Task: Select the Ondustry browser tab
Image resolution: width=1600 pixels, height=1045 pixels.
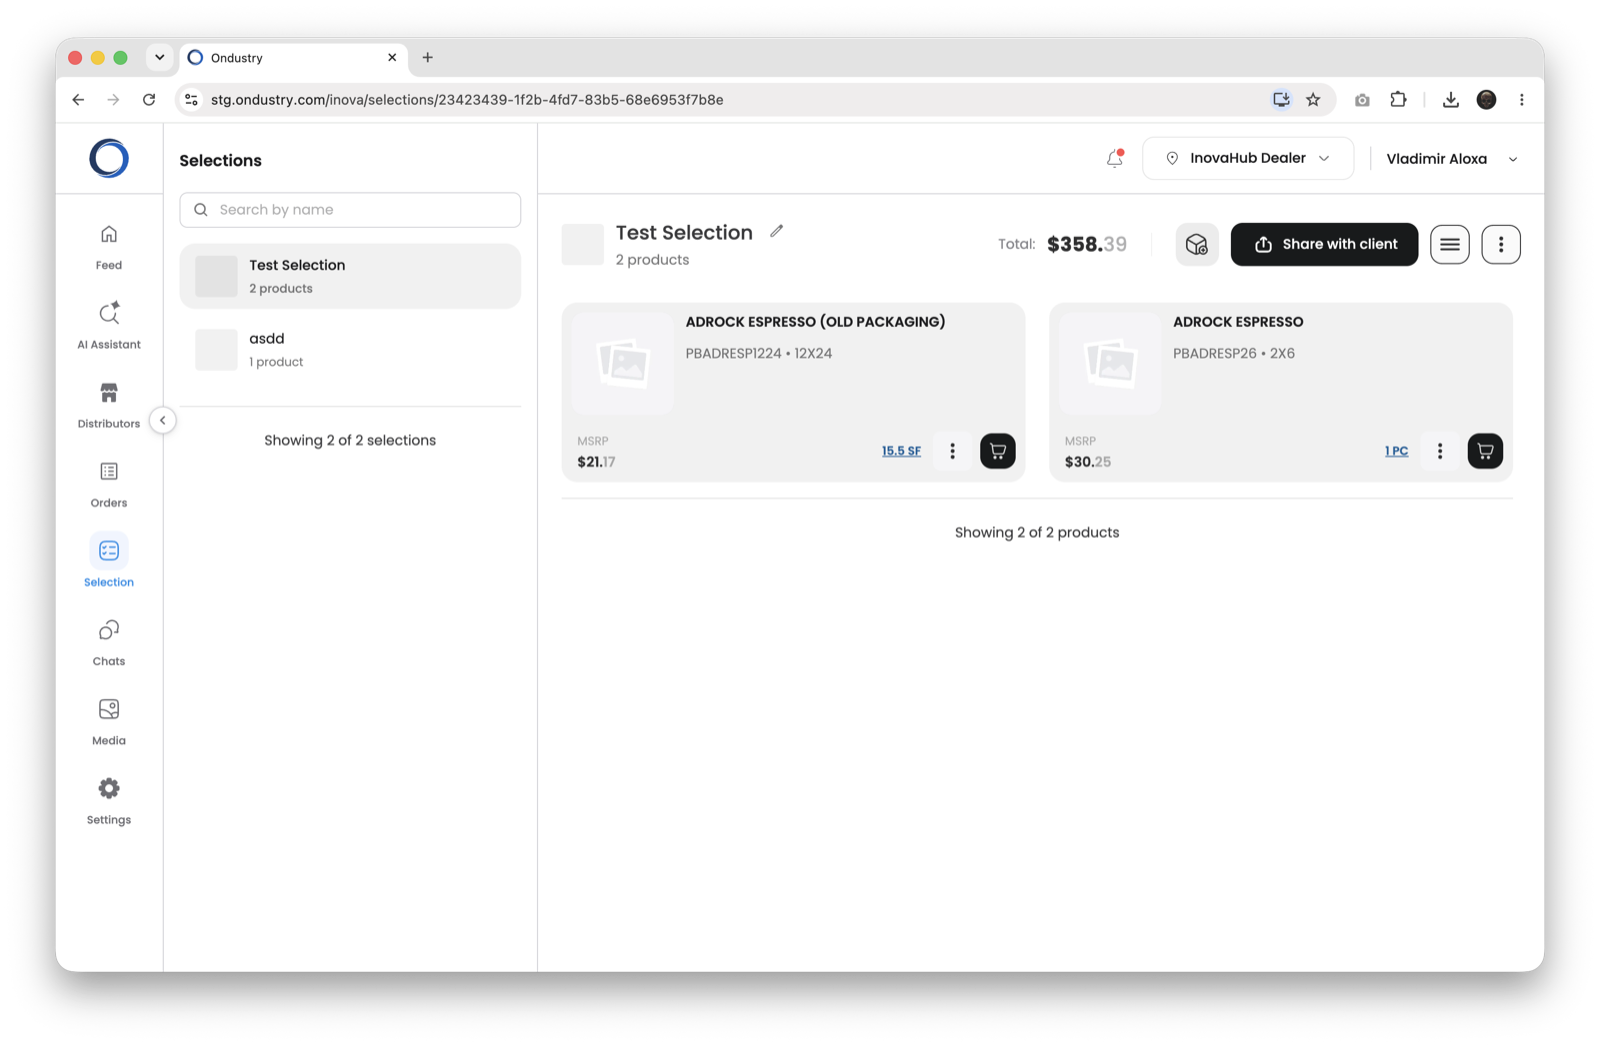Action: click(294, 58)
